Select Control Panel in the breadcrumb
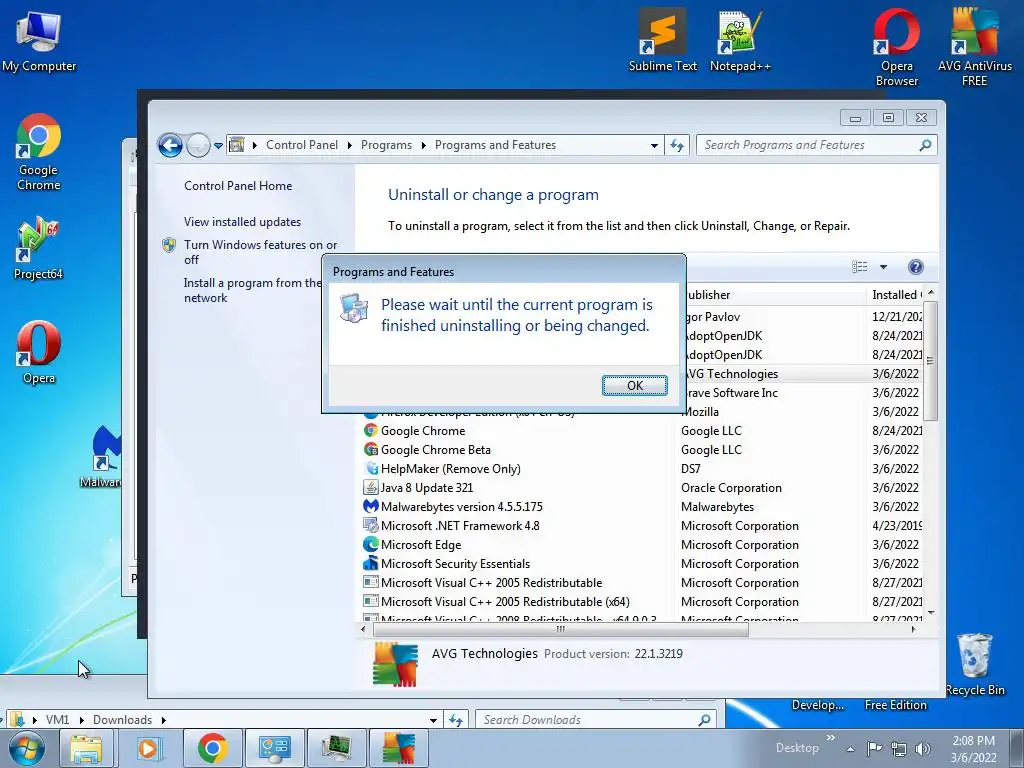 [x=302, y=145]
